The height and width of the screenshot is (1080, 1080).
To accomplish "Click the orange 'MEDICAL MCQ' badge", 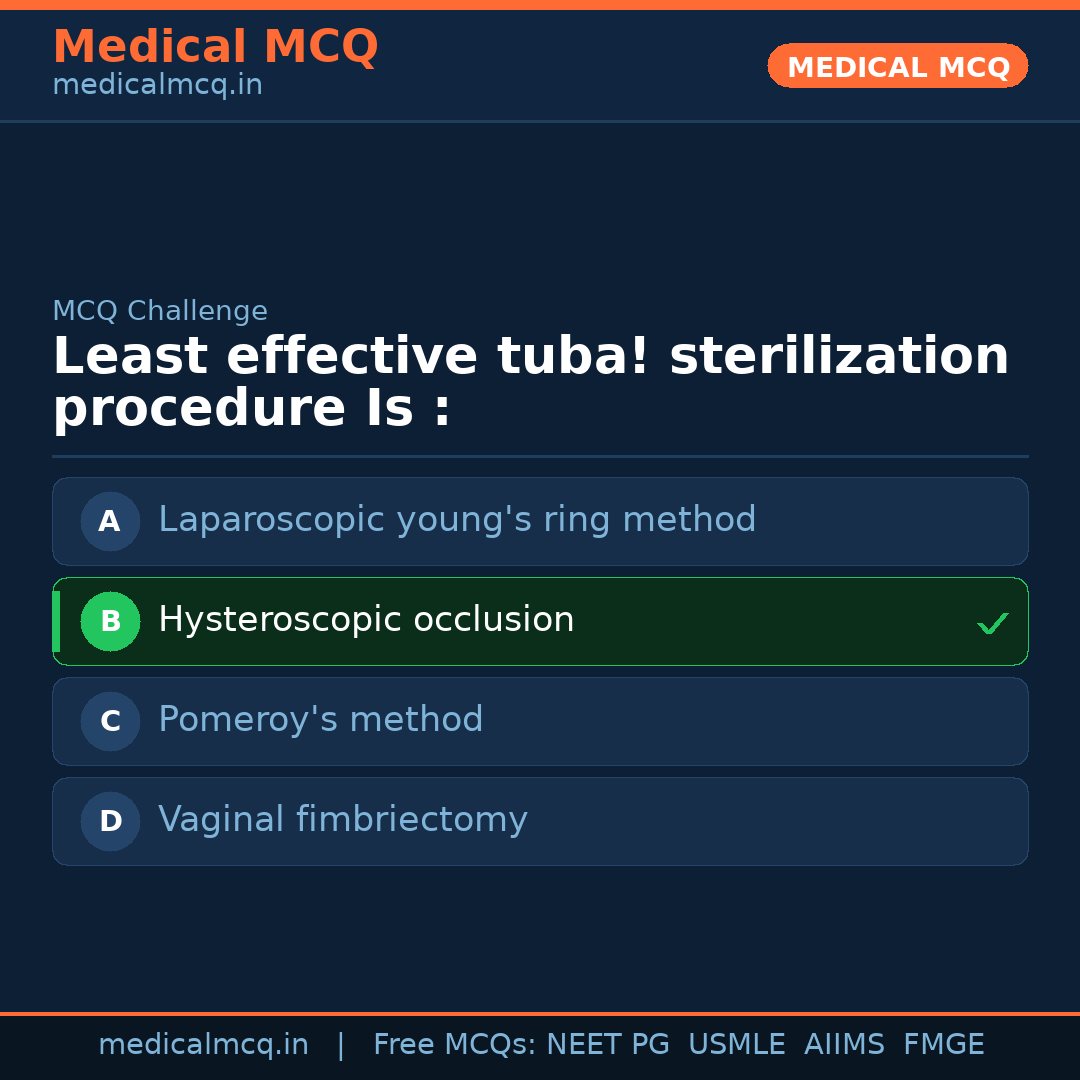I will pyautogui.click(x=897, y=66).
